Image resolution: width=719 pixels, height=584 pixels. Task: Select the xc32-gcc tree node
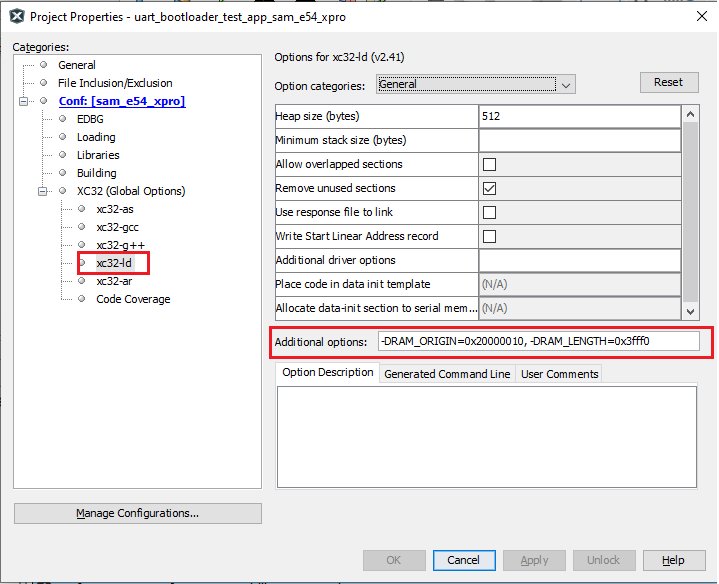(117, 227)
